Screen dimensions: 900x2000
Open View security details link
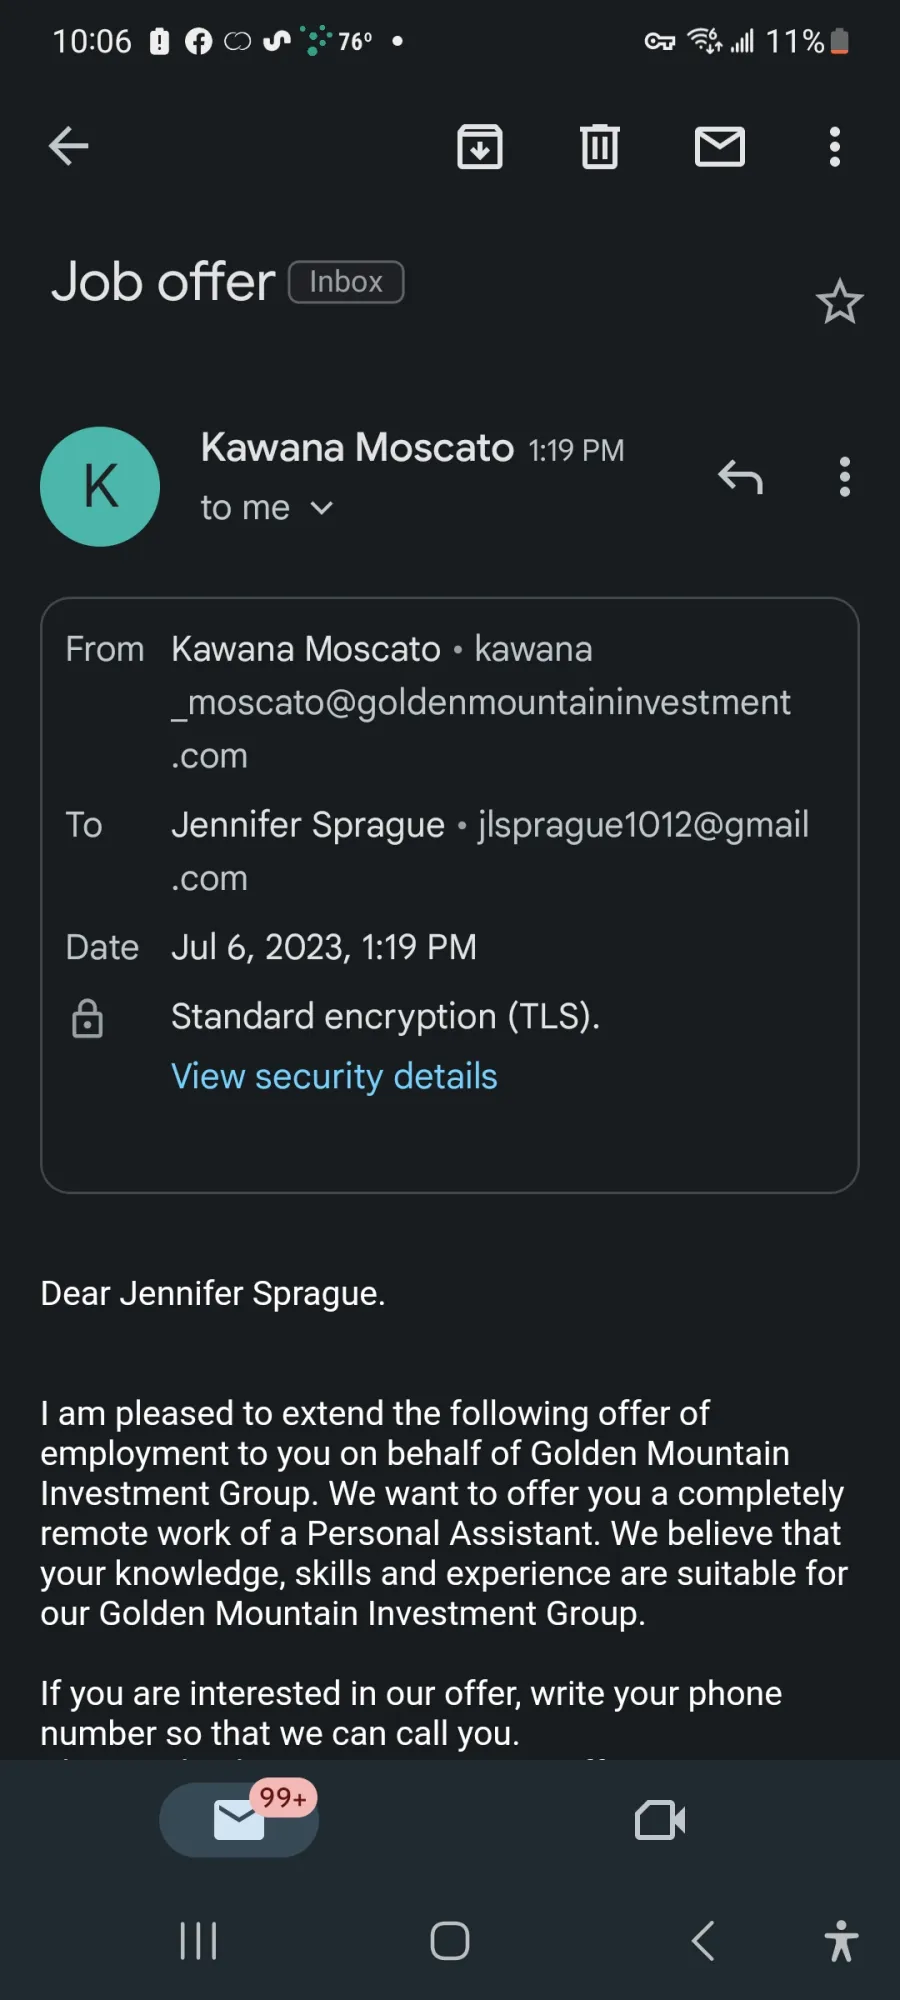[x=334, y=1076]
